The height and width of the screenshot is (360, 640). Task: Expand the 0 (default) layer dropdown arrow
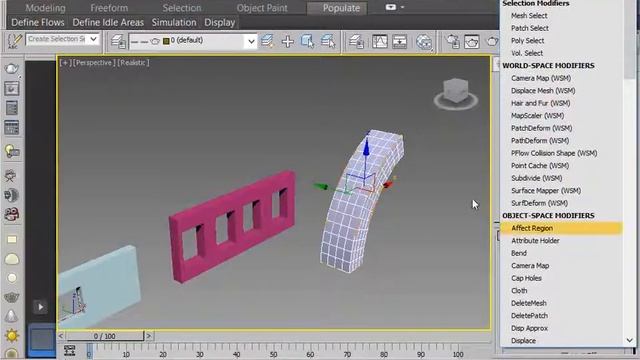[x=251, y=41]
